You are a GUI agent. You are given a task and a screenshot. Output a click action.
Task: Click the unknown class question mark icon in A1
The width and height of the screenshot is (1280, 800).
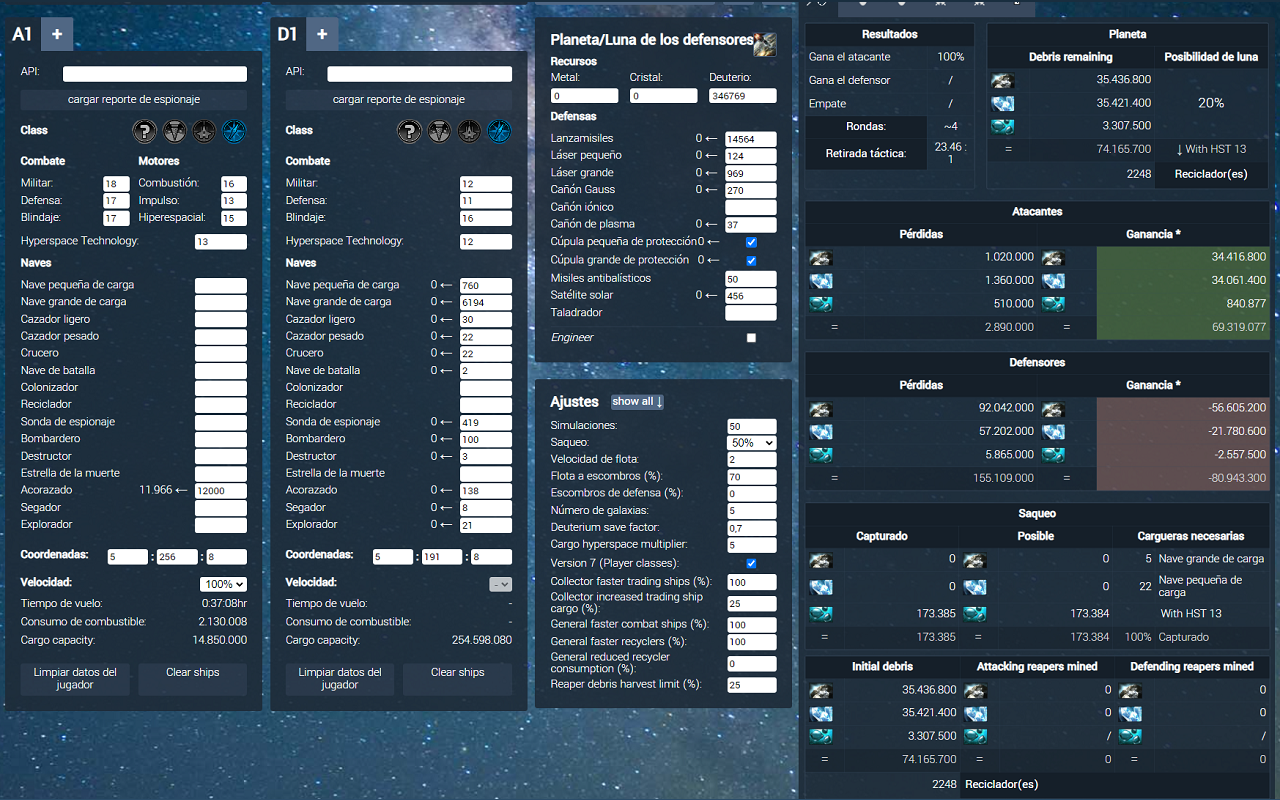coord(144,131)
